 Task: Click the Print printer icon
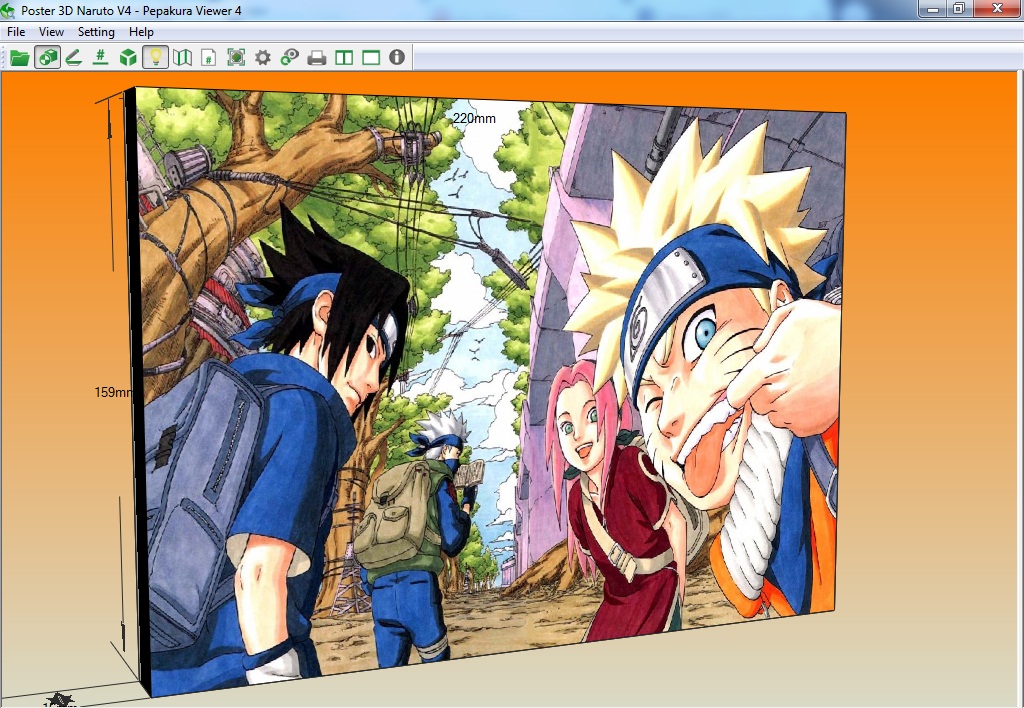point(317,57)
